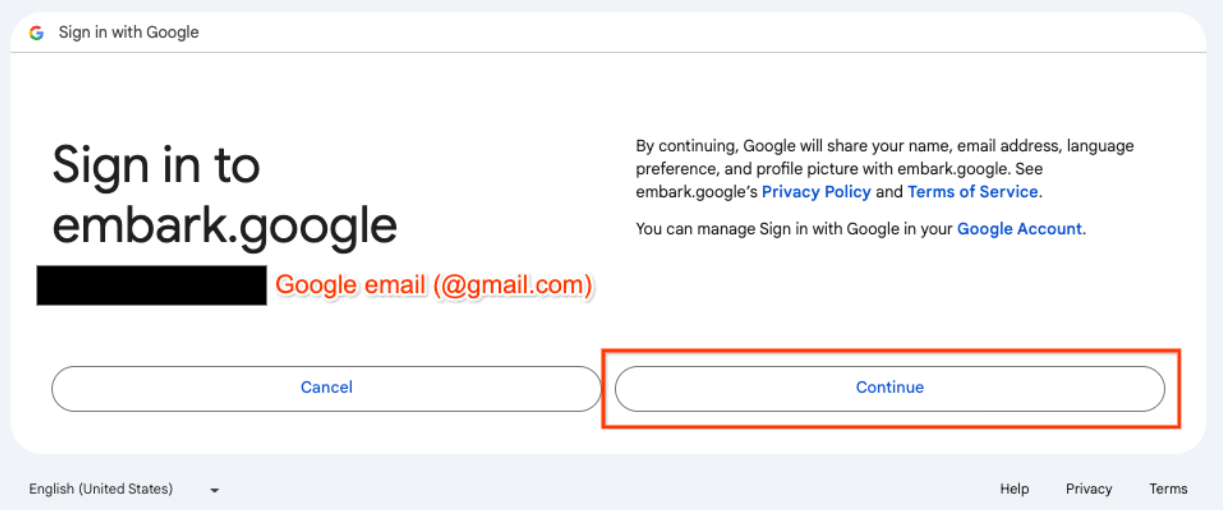Viewport: 1223px width, 510px height.
Task: Click the 'Sign in to' heading line
Action: [x=156, y=165]
